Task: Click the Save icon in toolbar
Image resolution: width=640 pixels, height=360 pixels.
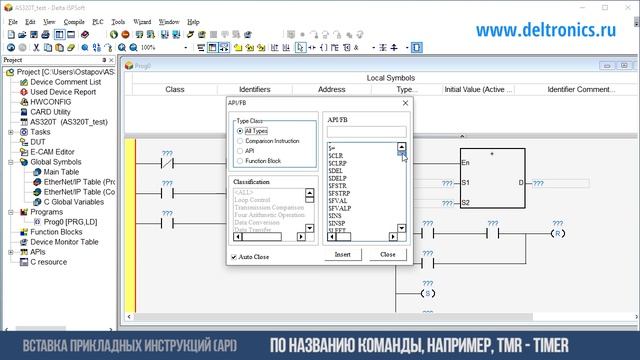Action: point(34,35)
